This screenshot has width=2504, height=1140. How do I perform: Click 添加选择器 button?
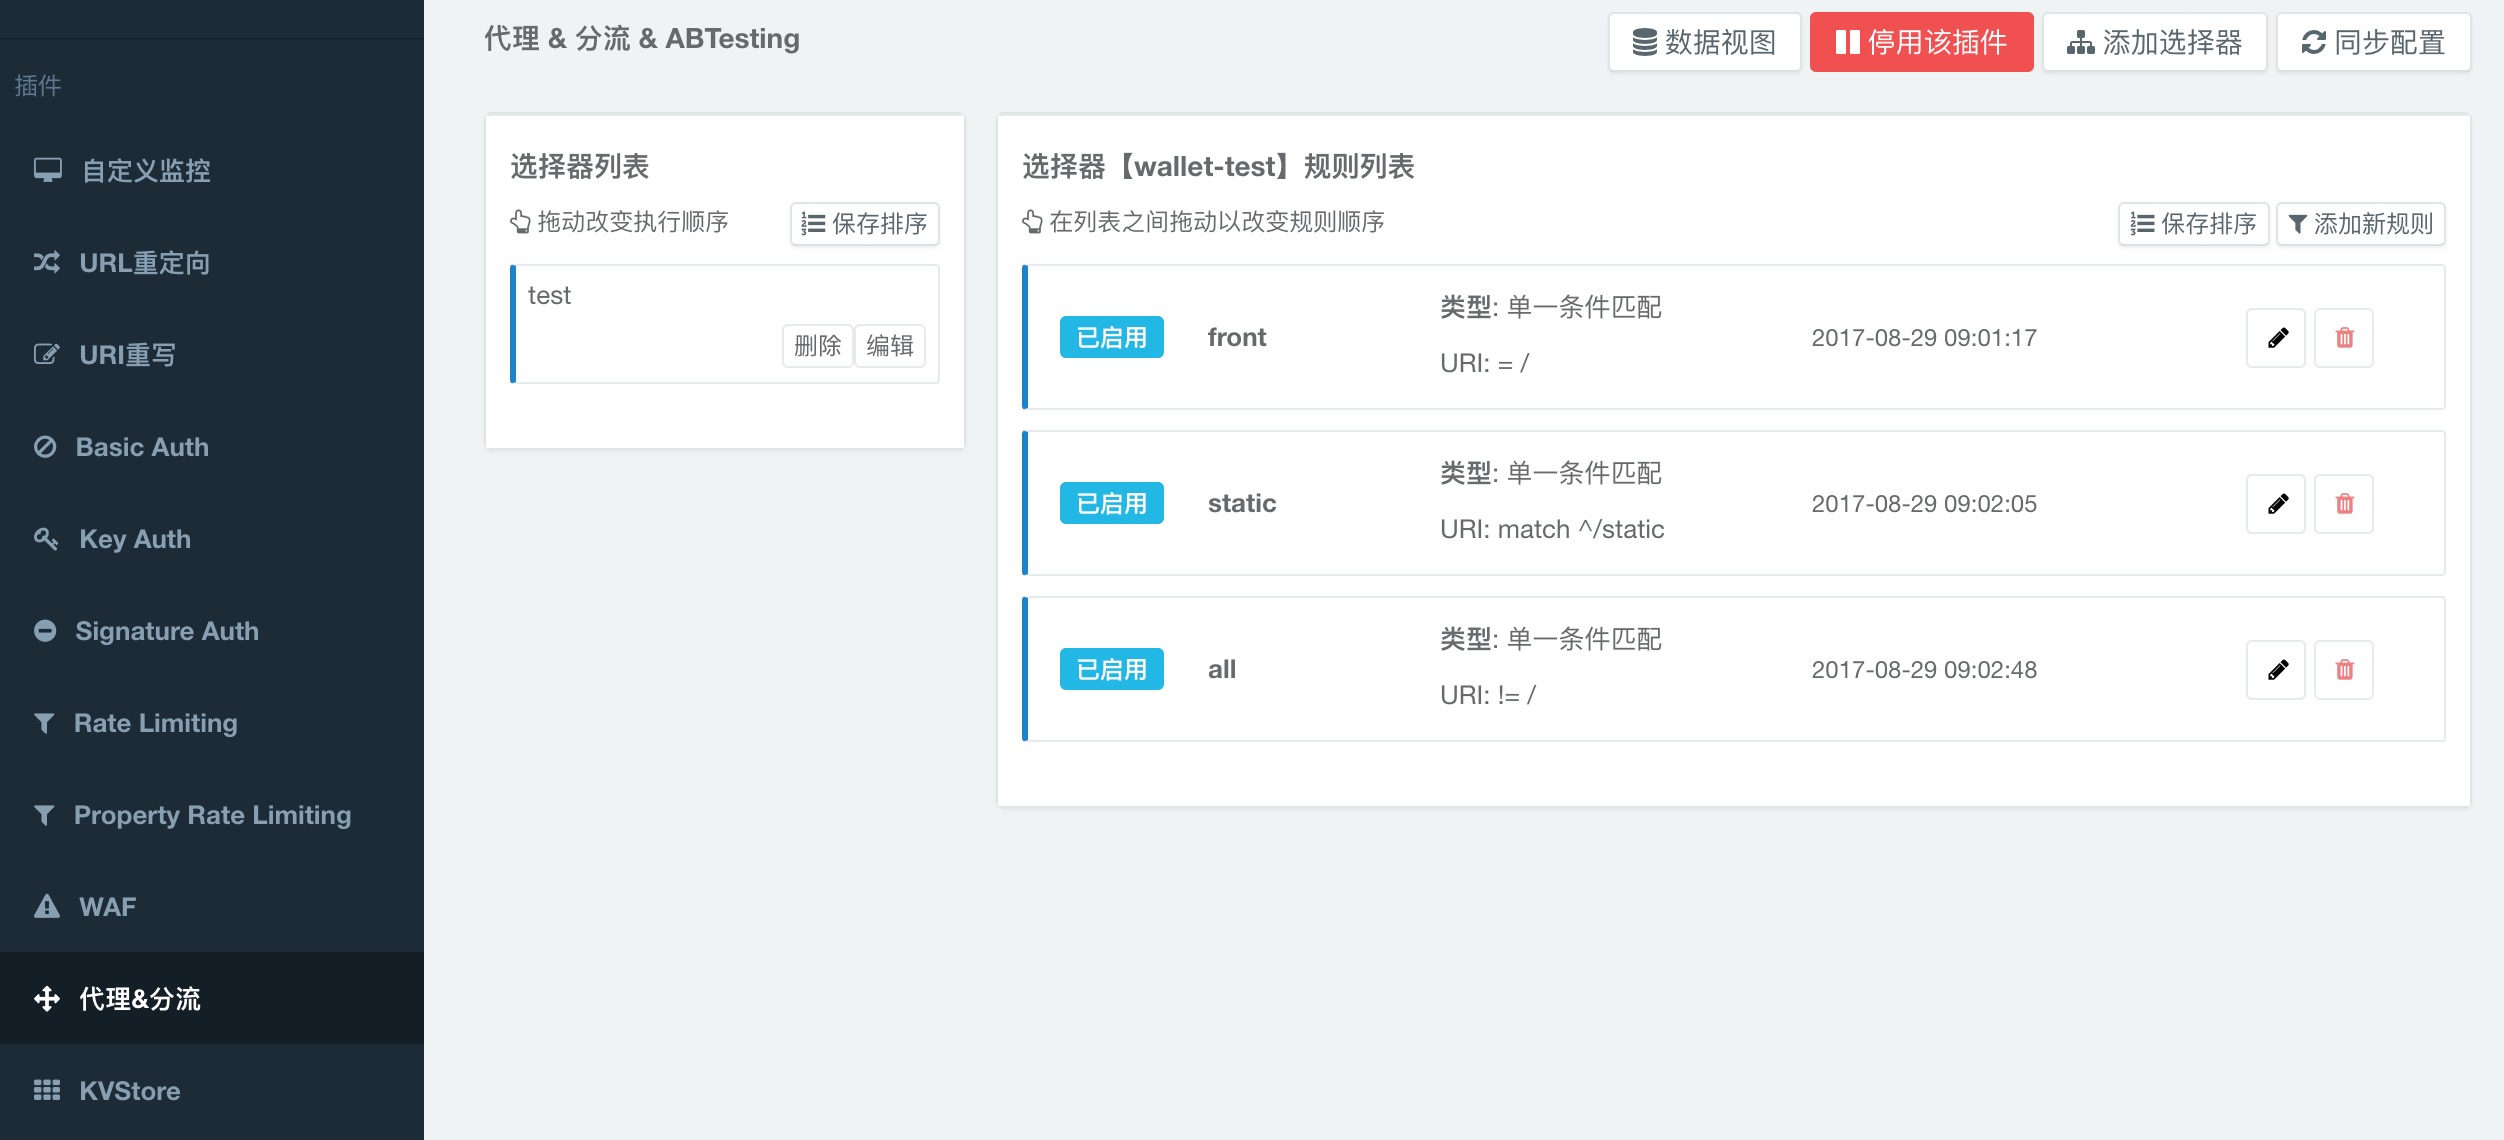(2154, 42)
